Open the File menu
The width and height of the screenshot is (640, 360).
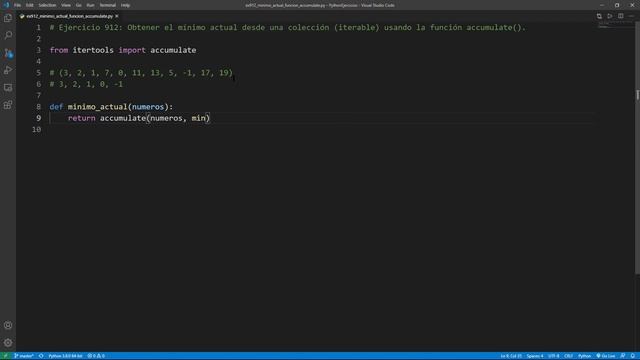point(17,5)
